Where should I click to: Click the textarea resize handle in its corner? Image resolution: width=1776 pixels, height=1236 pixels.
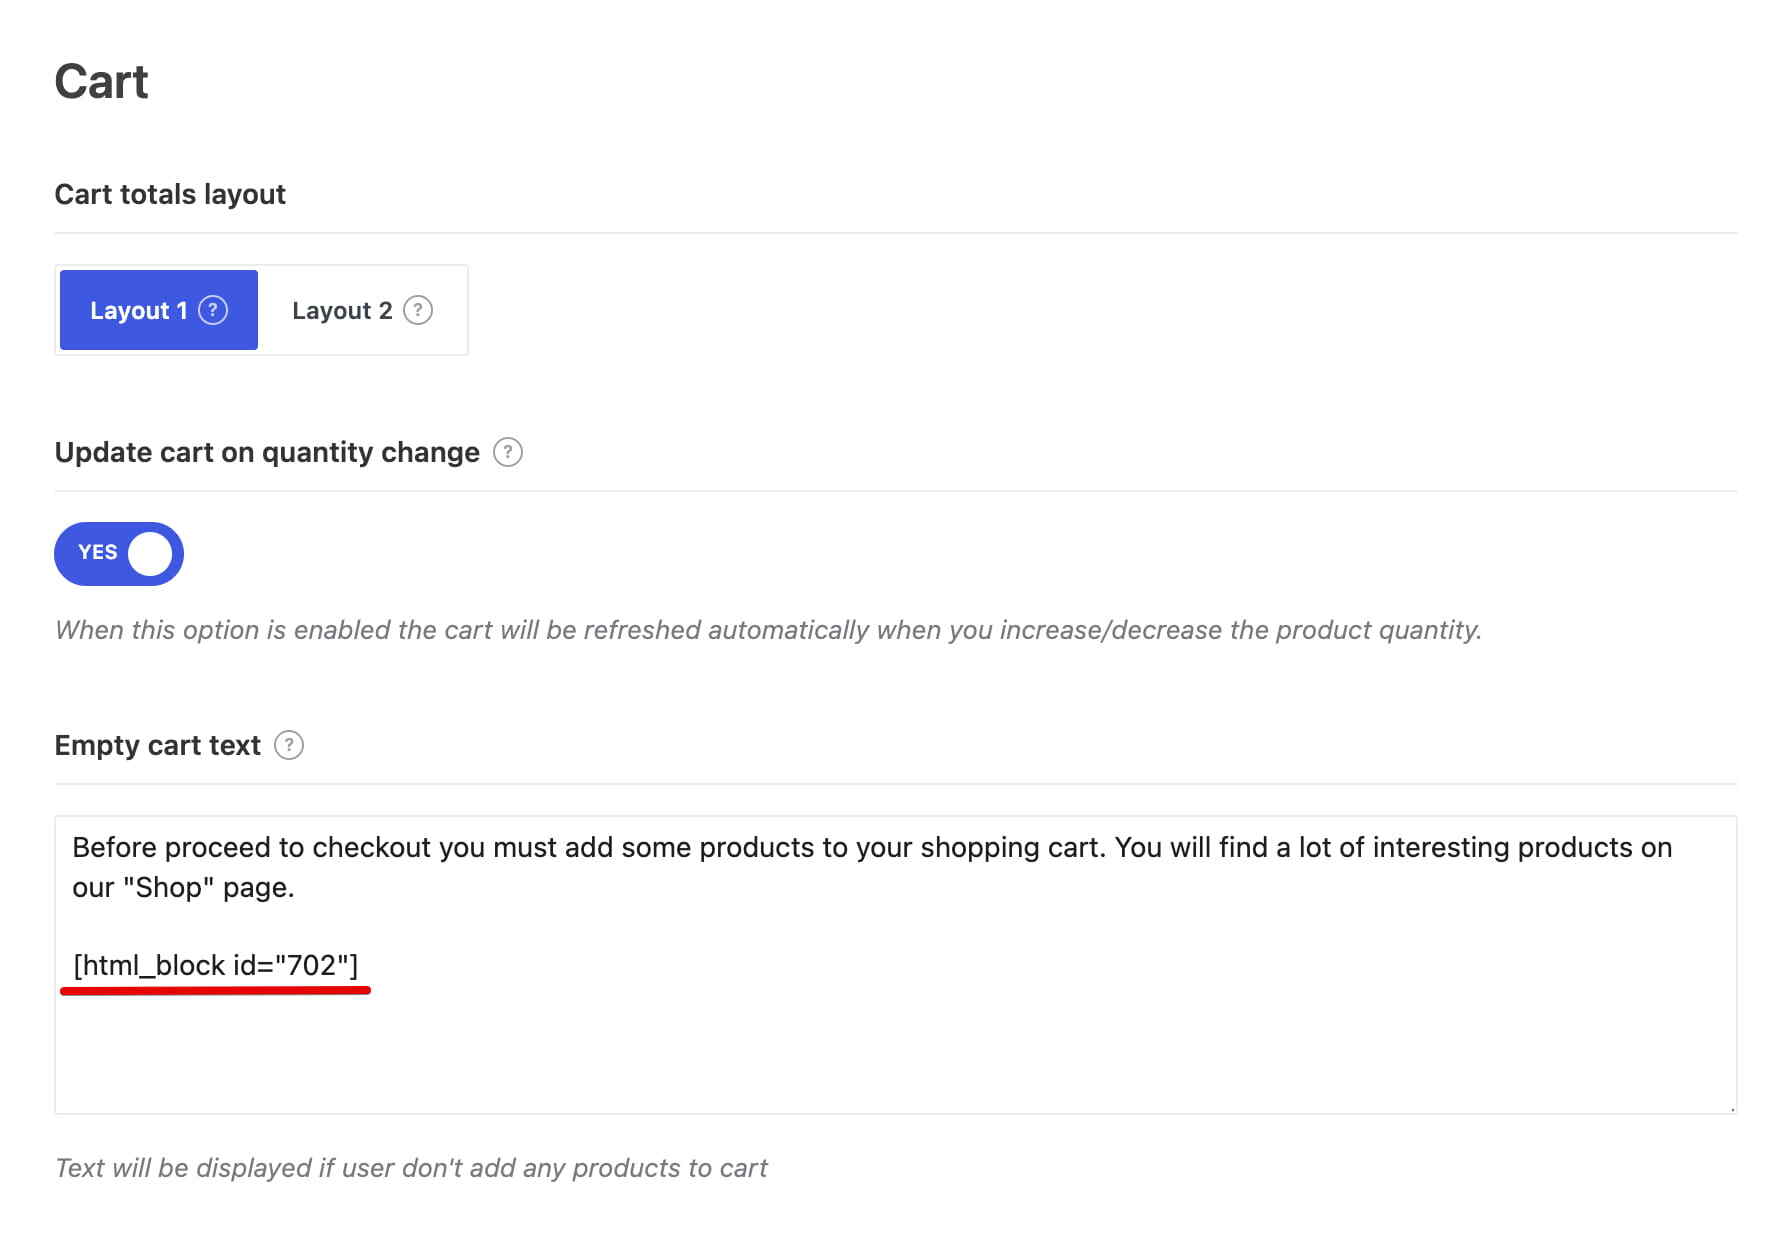[1731, 1107]
